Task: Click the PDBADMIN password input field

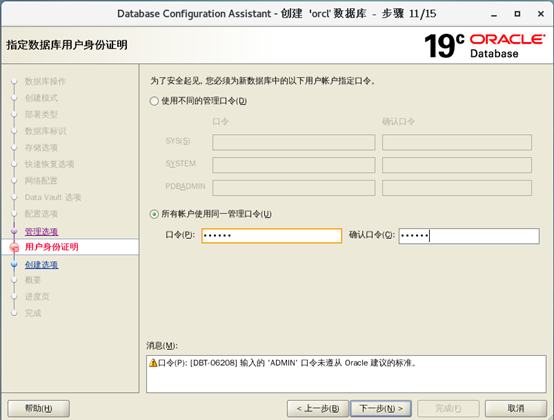Action: click(294, 188)
